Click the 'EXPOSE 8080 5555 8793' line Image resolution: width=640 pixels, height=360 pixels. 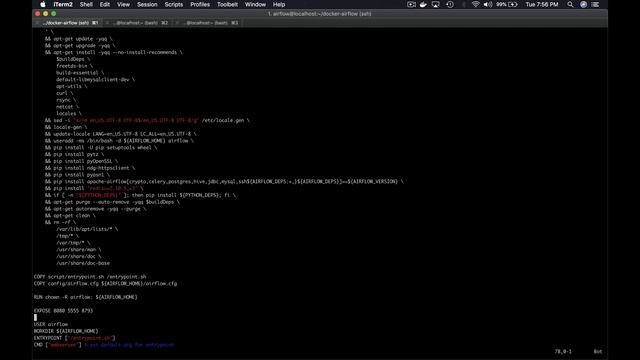(63, 311)
